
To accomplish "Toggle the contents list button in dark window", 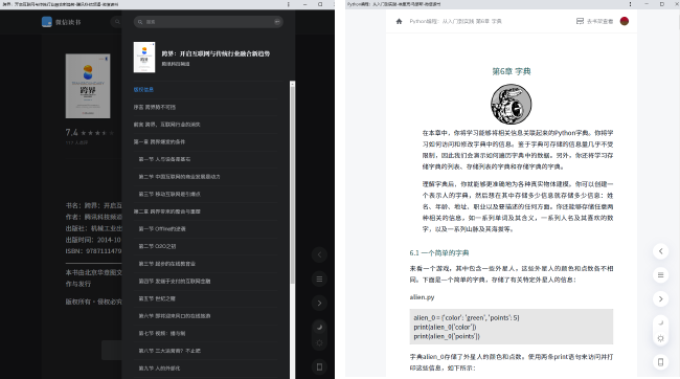I will point(320,279).
